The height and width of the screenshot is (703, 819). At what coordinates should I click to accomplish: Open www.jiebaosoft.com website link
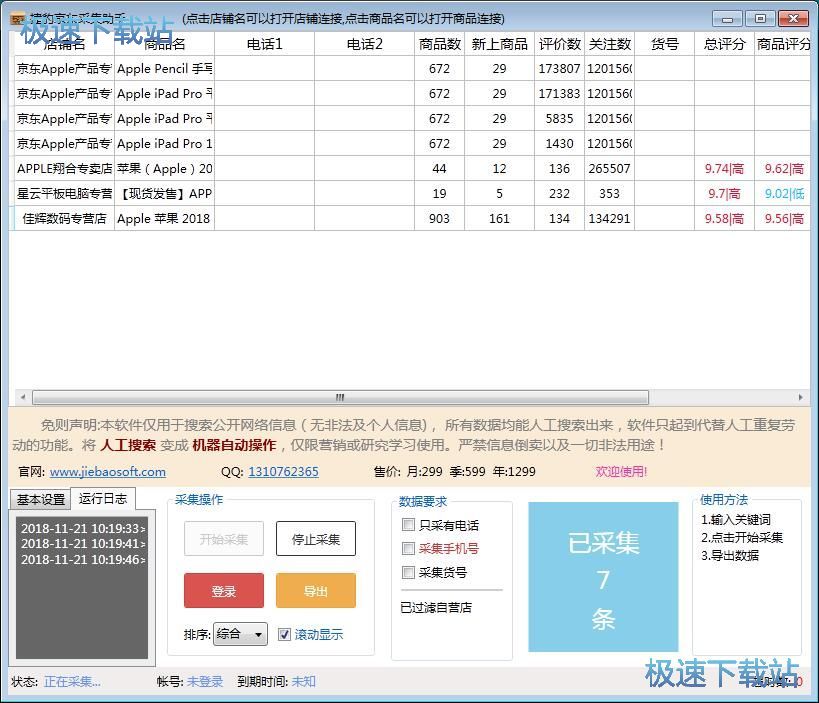tap(108, 472)
